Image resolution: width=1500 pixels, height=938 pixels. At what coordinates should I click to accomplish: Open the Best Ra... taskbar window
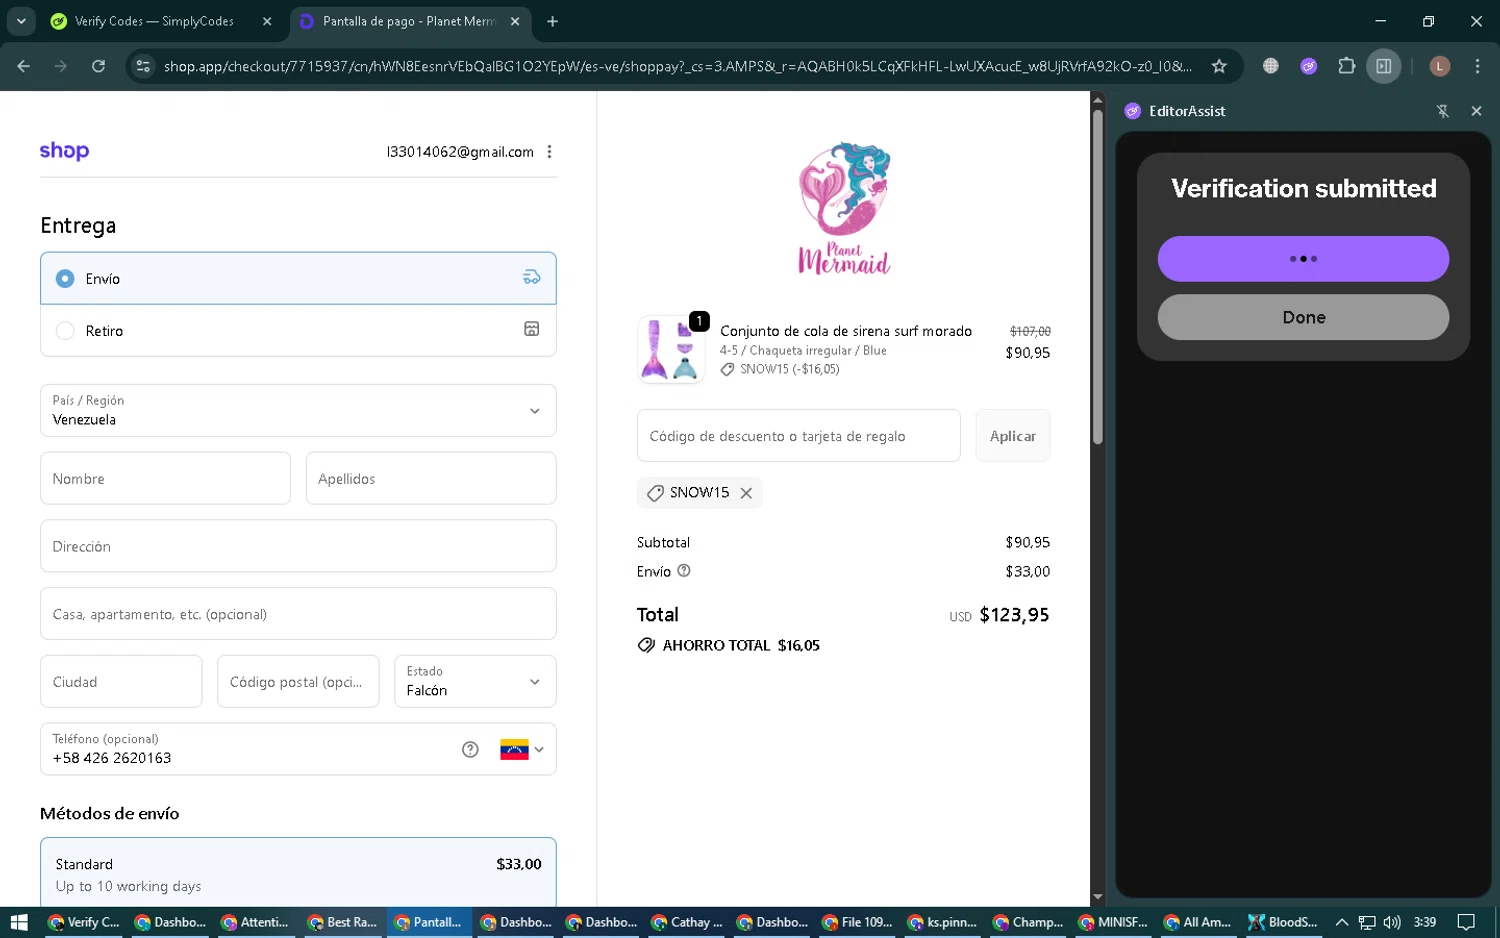coord(342,922)
